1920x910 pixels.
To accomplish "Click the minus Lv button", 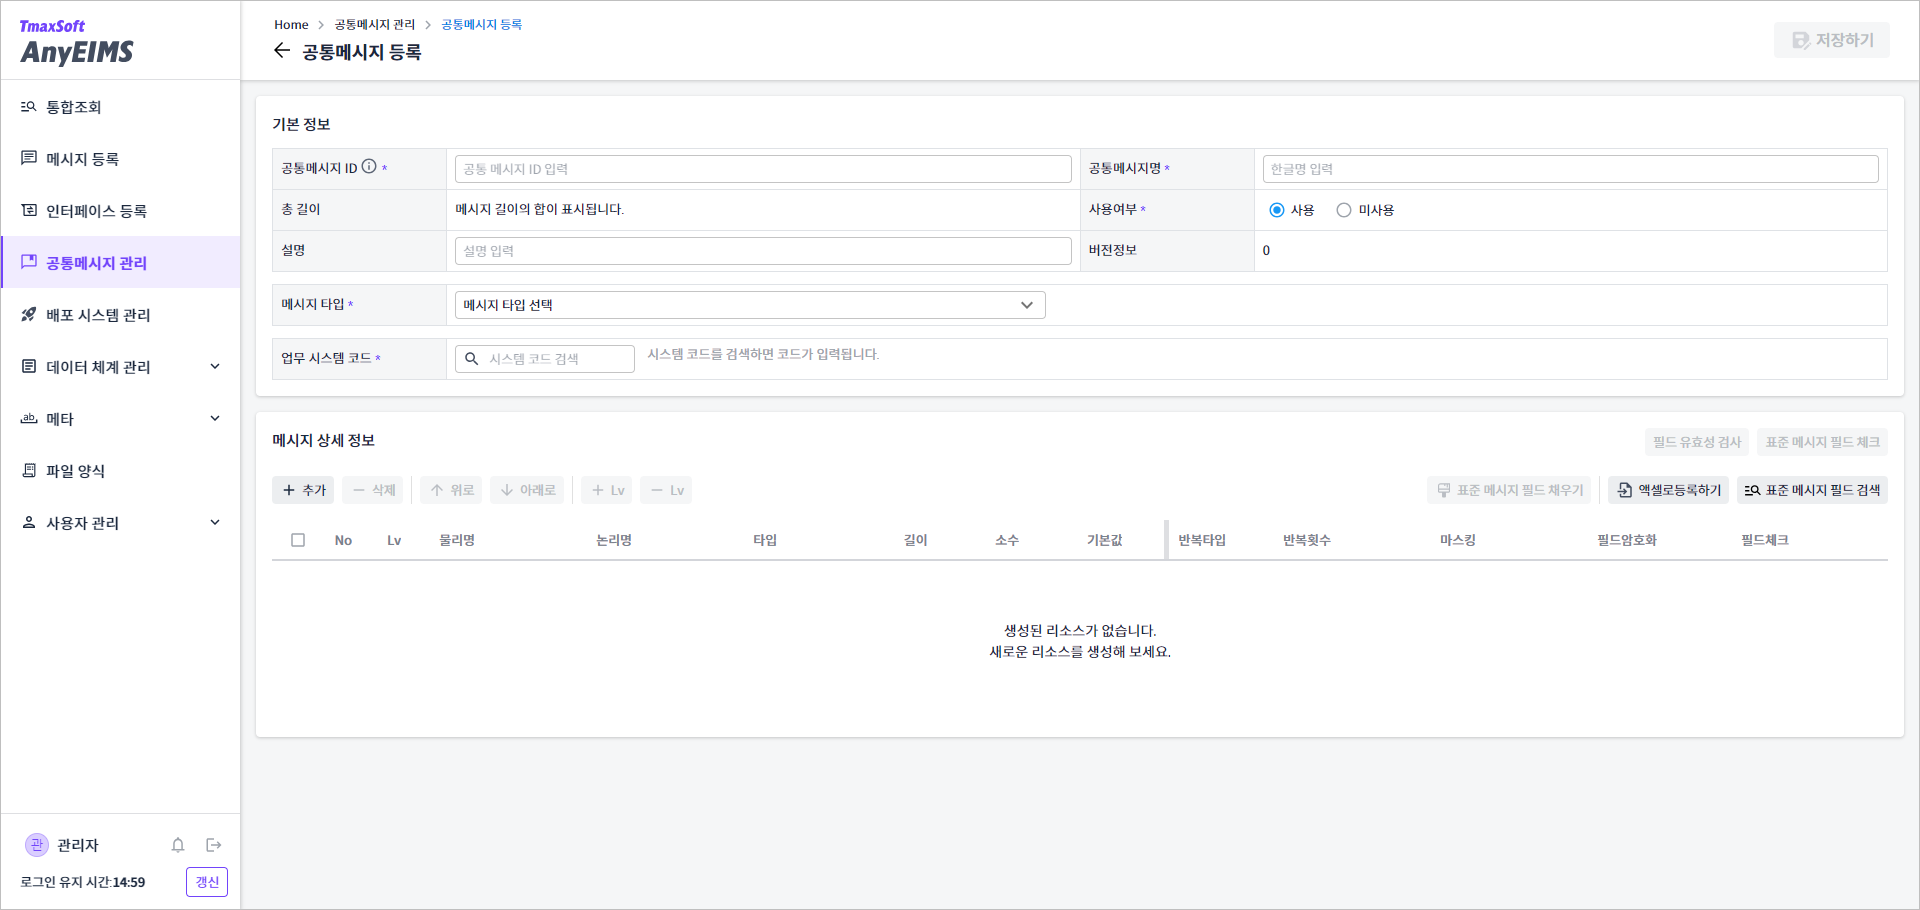I will point(666,490).
